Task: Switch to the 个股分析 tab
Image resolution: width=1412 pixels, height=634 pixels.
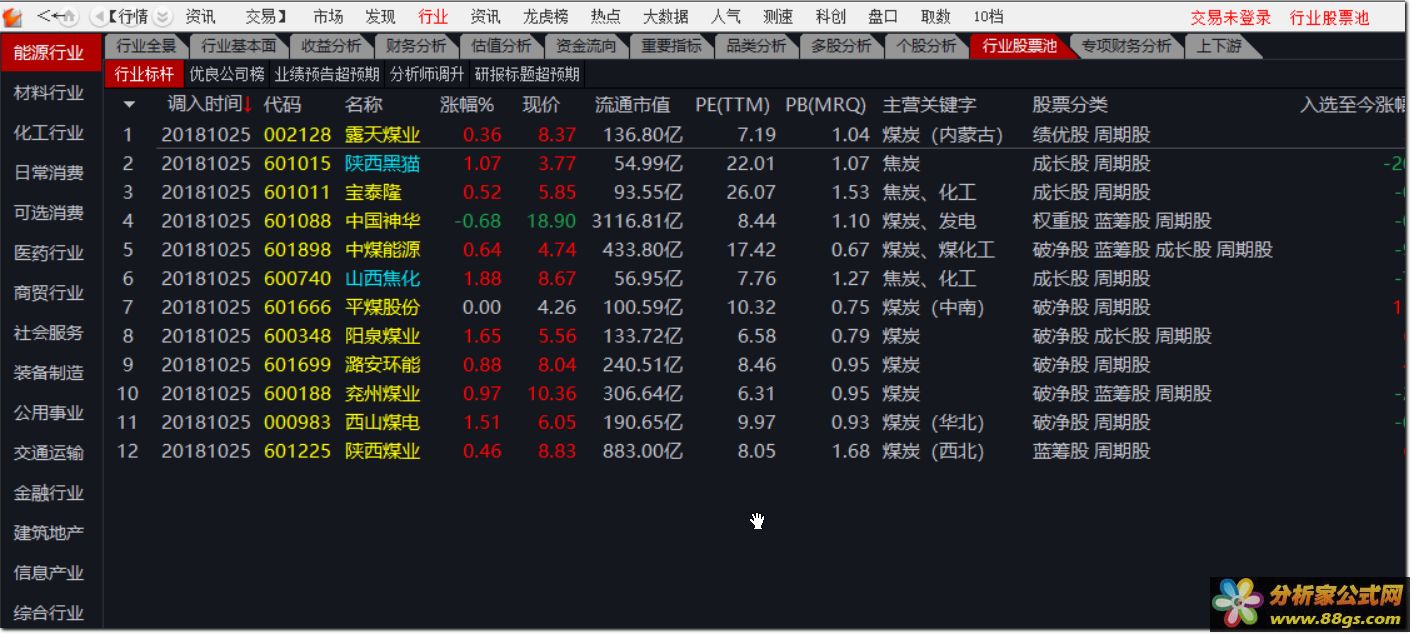Action: tap(926, 46)
